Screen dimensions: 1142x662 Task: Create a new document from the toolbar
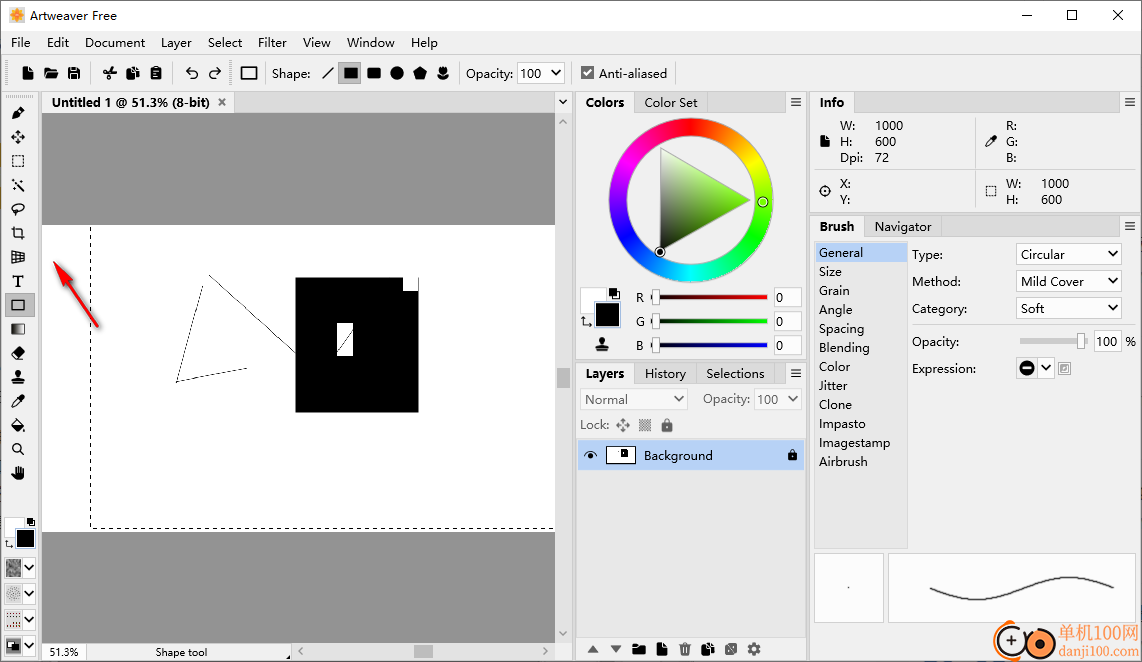coord(28,73)
